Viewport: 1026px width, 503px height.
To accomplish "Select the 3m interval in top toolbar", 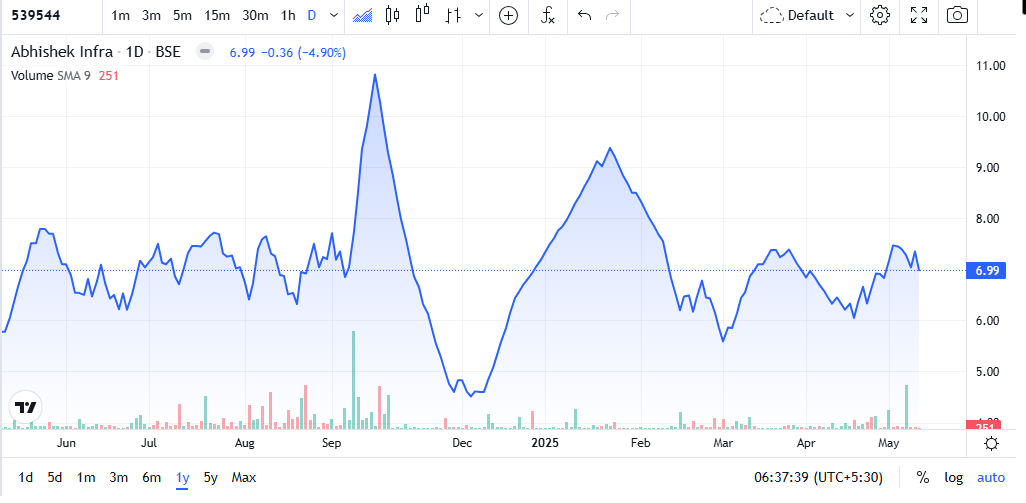I will (151, 16).
